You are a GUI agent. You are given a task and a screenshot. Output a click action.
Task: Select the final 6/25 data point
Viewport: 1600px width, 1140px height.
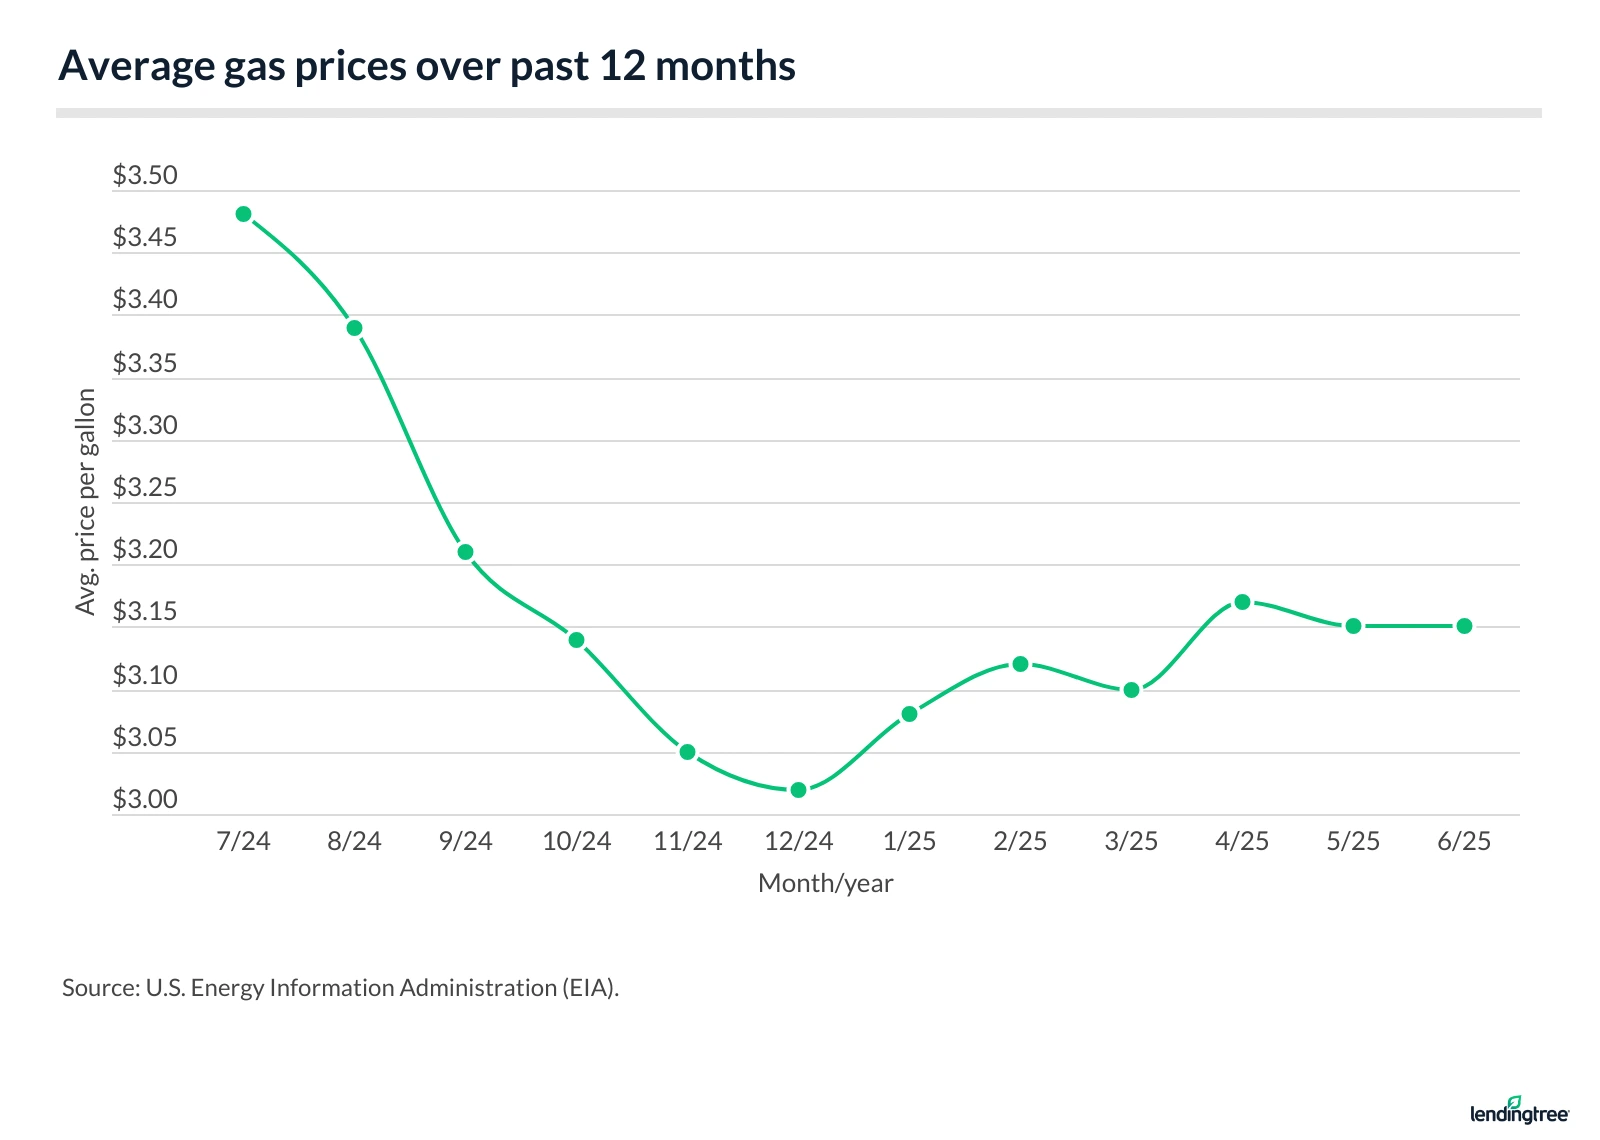click(1464, 626)
